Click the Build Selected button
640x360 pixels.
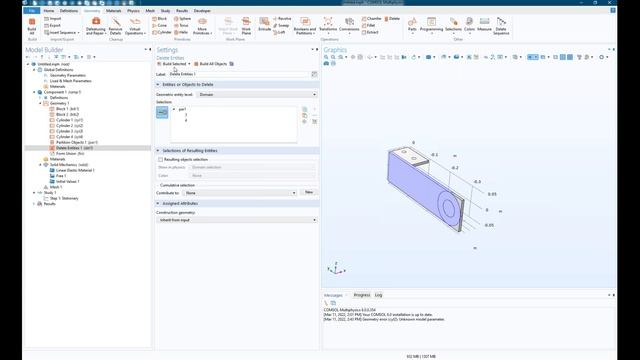(x=171, y=64)
